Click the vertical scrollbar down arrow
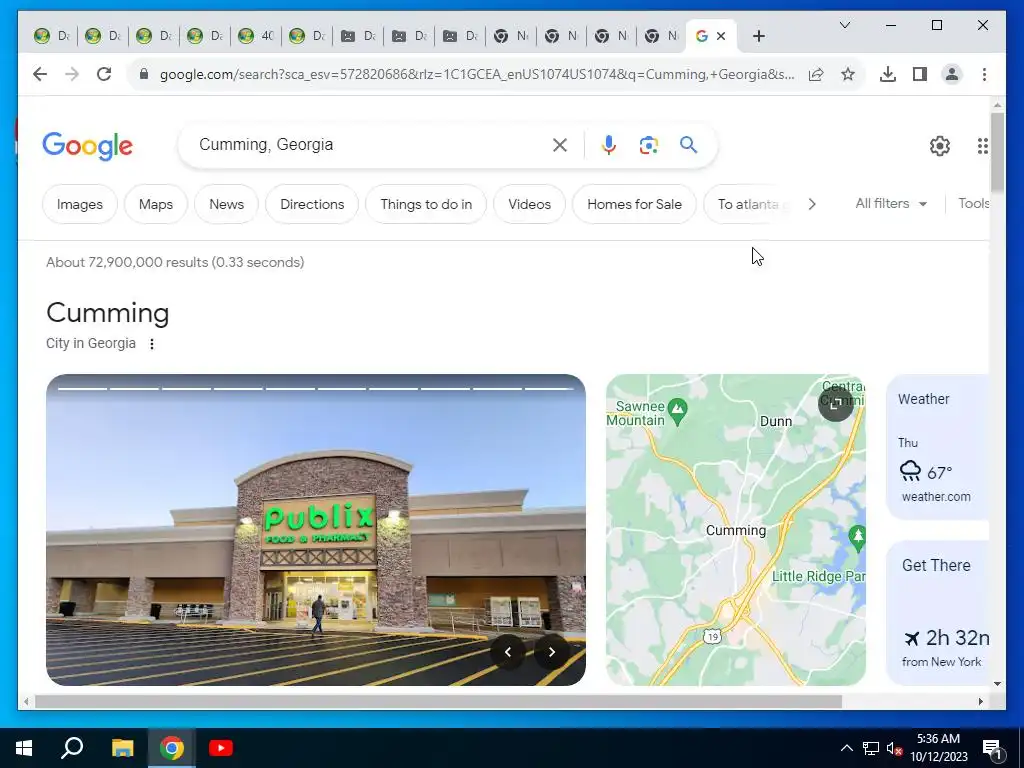 tap(997, 684)
